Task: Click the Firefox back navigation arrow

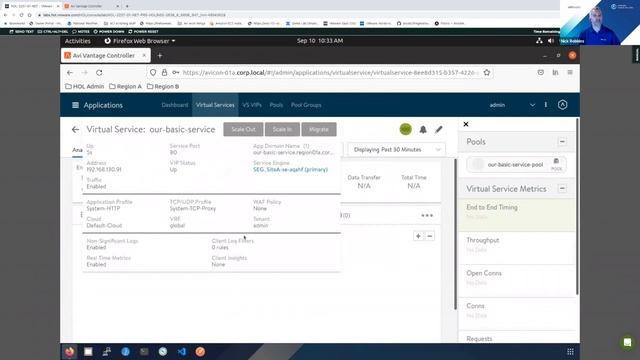Action: 70,73
